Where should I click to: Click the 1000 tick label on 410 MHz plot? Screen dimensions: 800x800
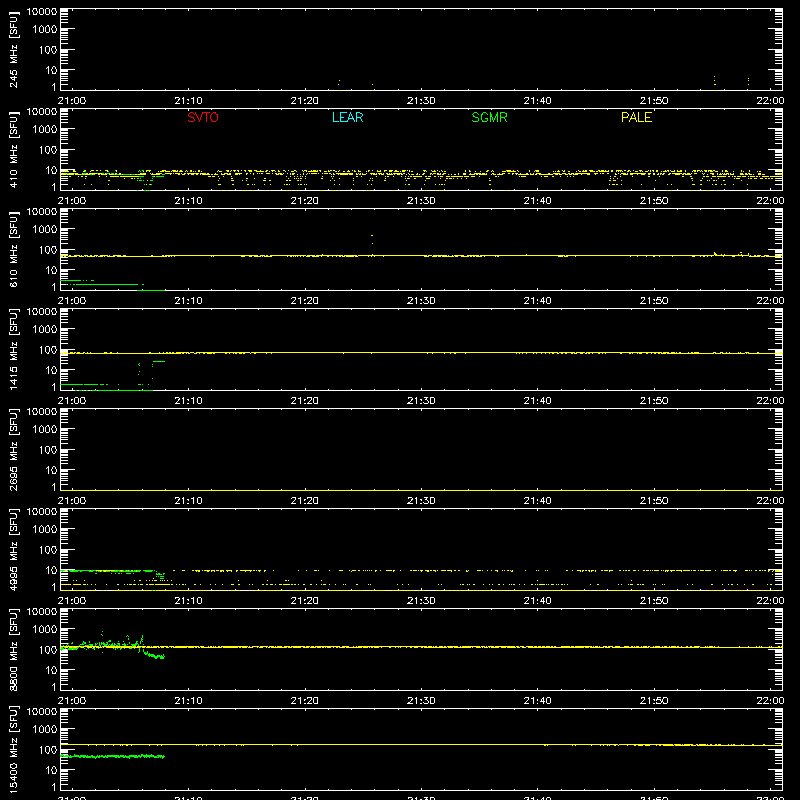pos(45,129)
